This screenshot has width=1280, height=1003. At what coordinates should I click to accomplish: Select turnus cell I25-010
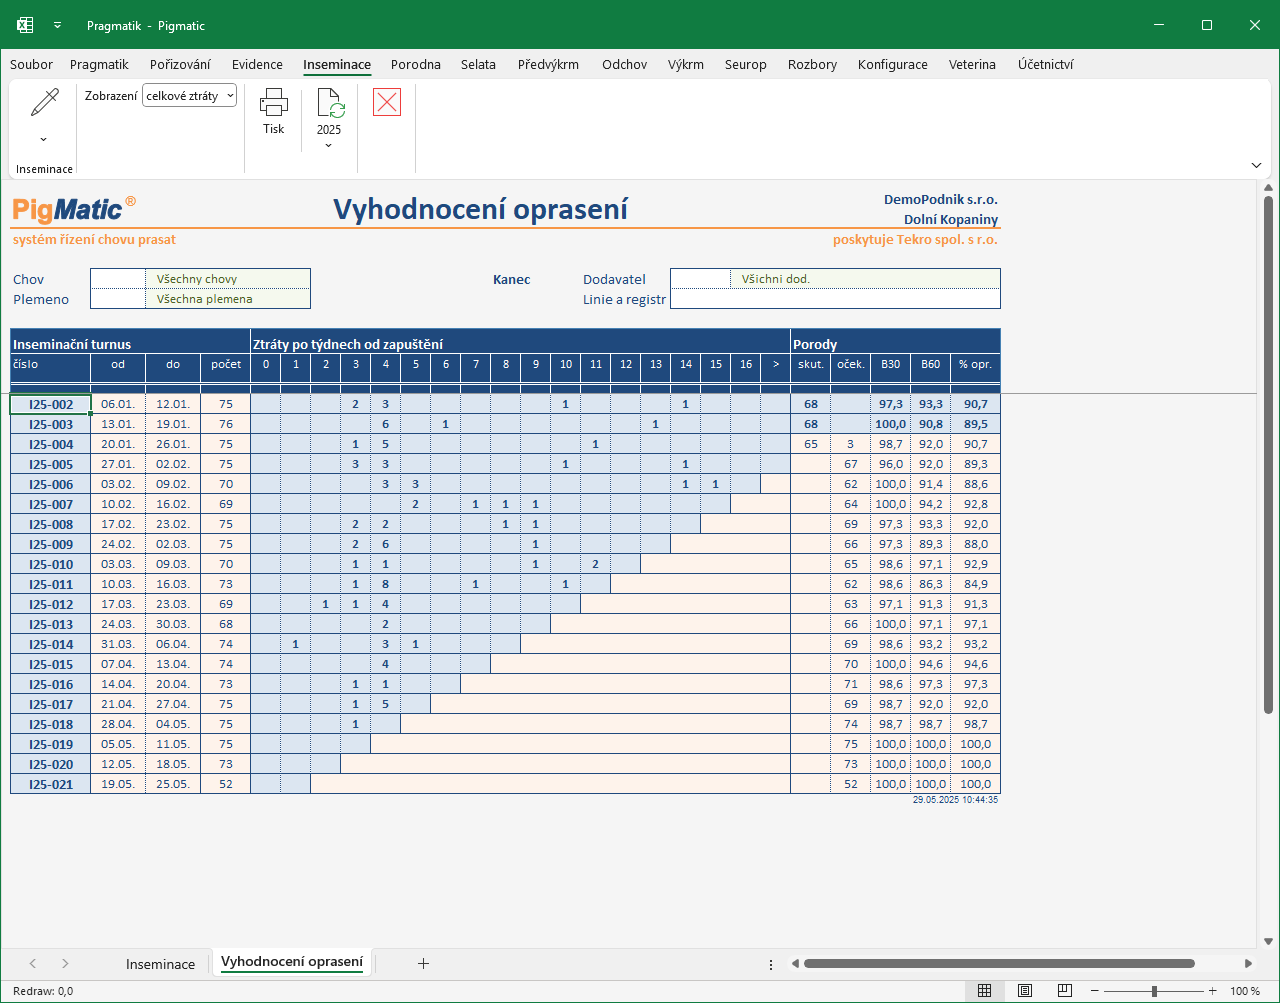click(x=51, y=564)
